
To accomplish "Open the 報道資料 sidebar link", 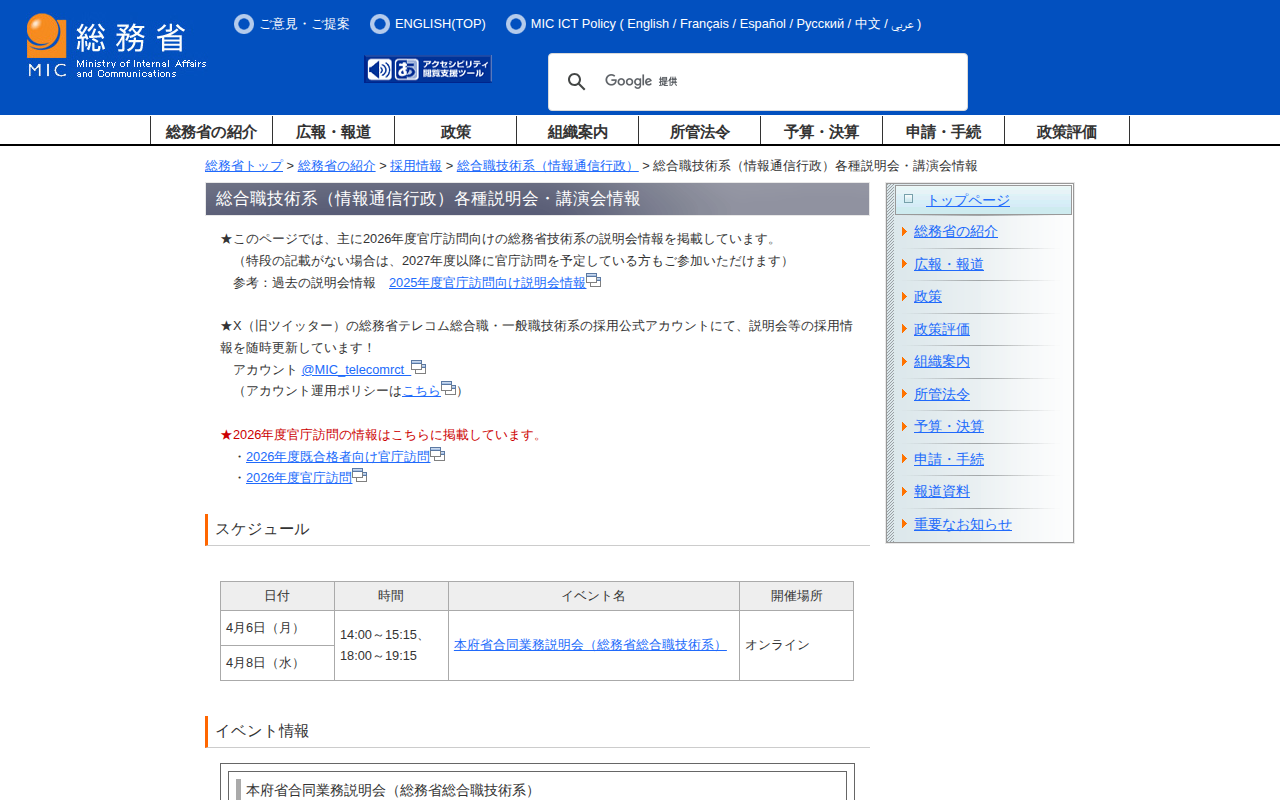I will tap(942, 492).
